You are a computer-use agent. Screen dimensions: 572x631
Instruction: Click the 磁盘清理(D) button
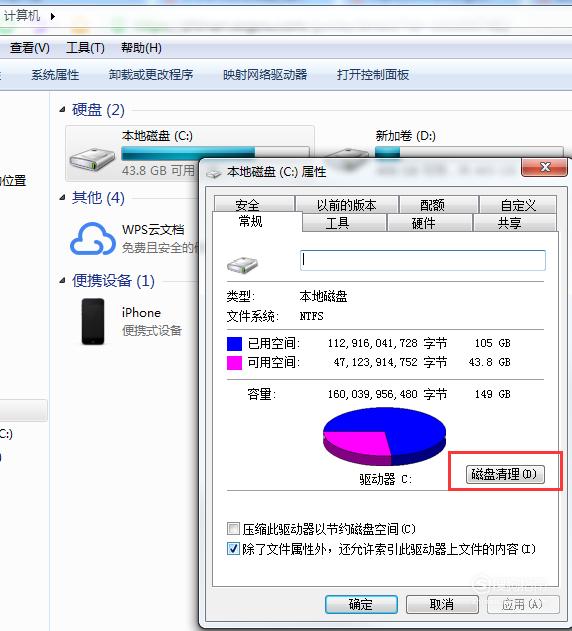click(x=505, y=474)
